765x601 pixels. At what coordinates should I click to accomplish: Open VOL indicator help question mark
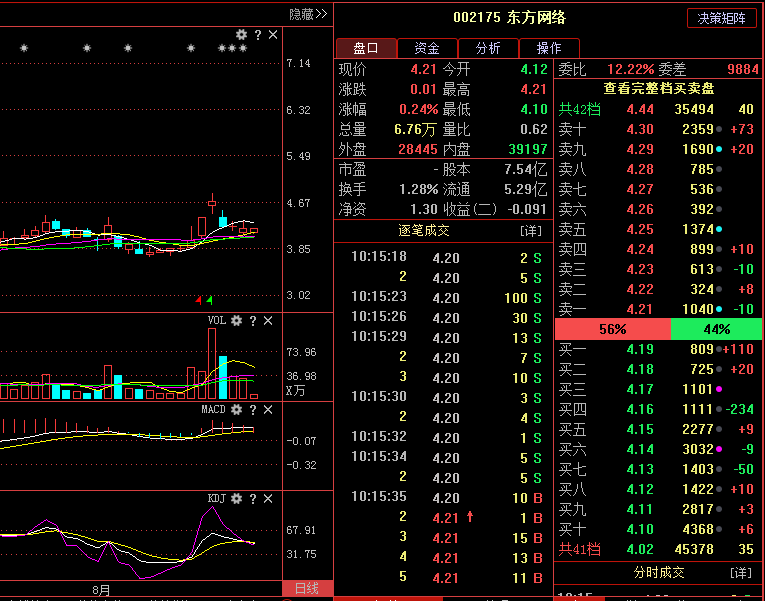253,321
